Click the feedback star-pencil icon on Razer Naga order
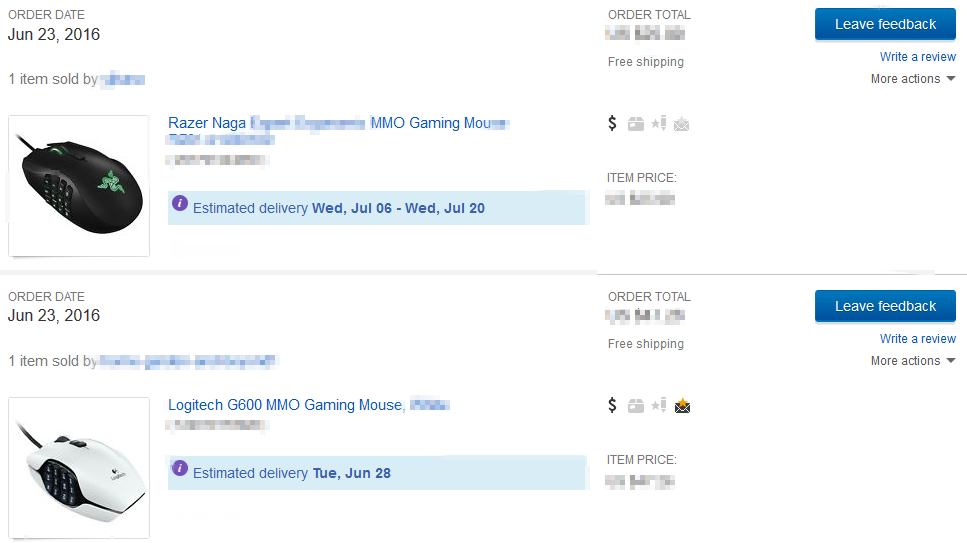This screenshot has height=543, width=967. click(658, 124)
